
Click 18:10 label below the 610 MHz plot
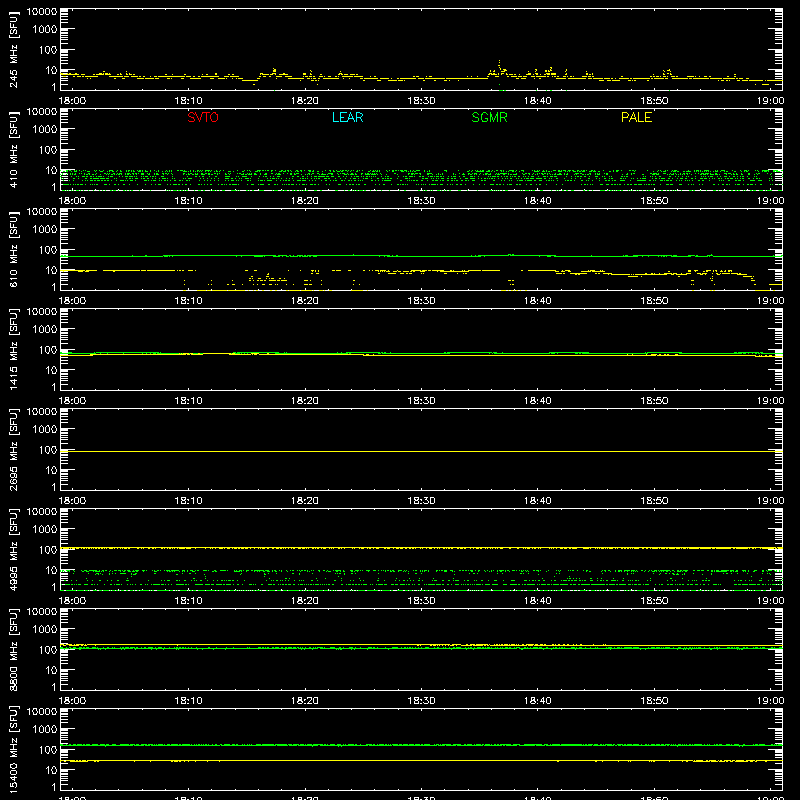188,301
